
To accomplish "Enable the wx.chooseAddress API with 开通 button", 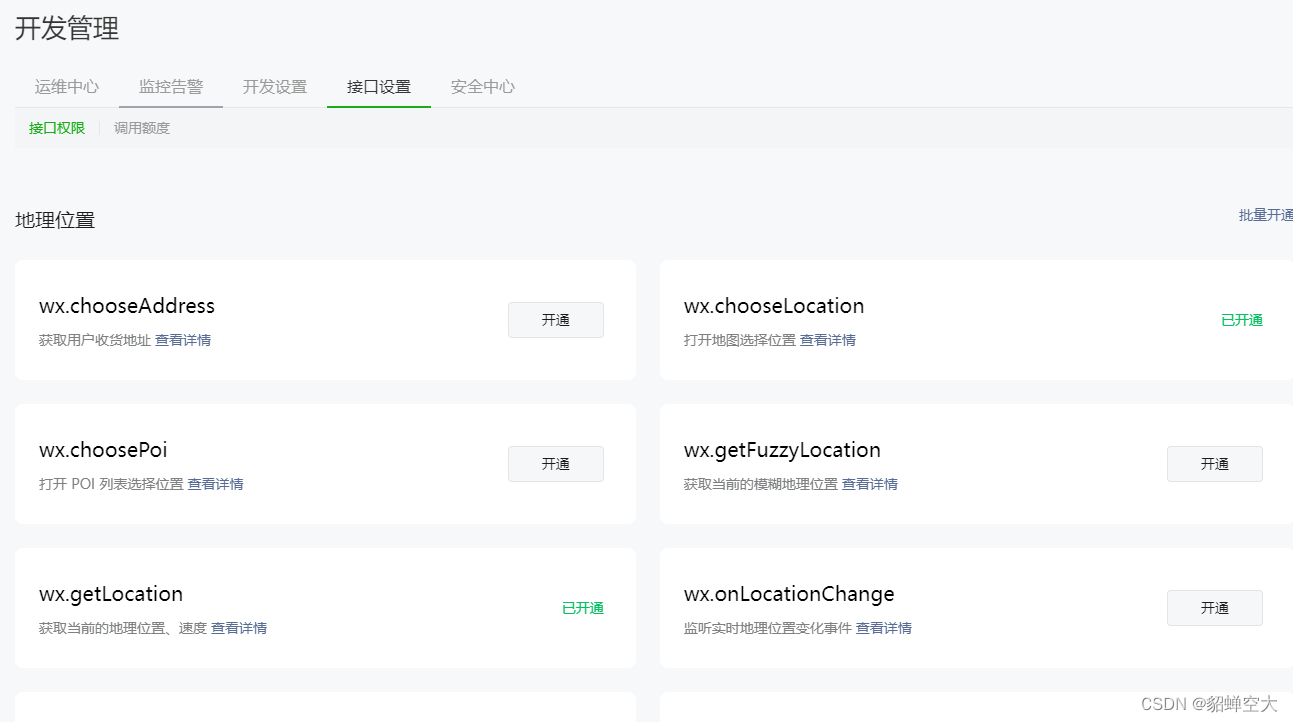I will pyautogui.click(x=555, y=319).
